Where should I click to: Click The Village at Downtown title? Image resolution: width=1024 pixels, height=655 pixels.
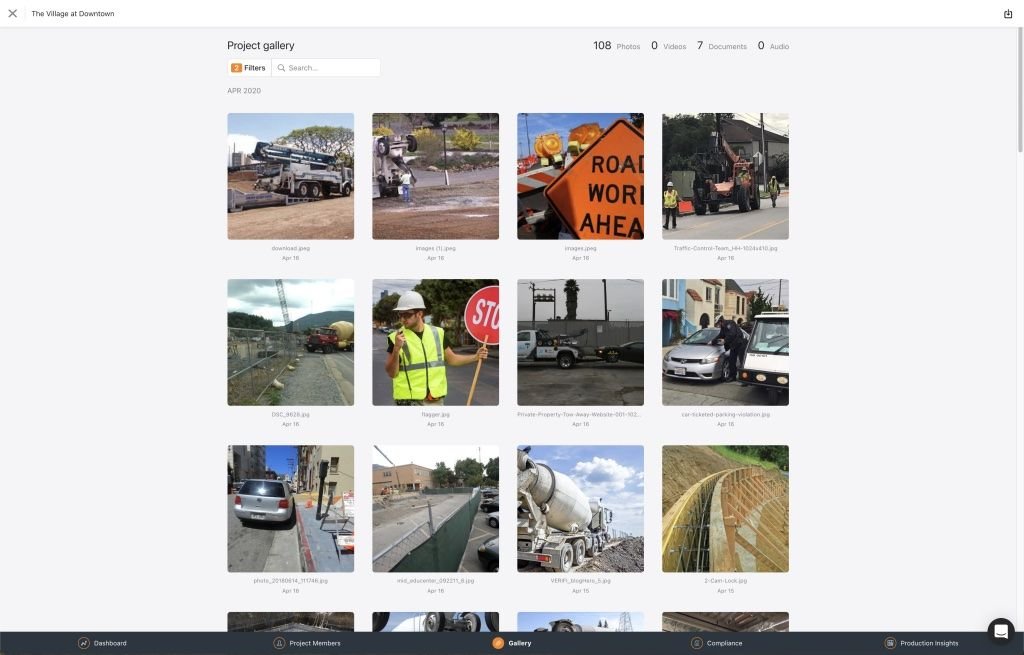click(x=72, y=14)
